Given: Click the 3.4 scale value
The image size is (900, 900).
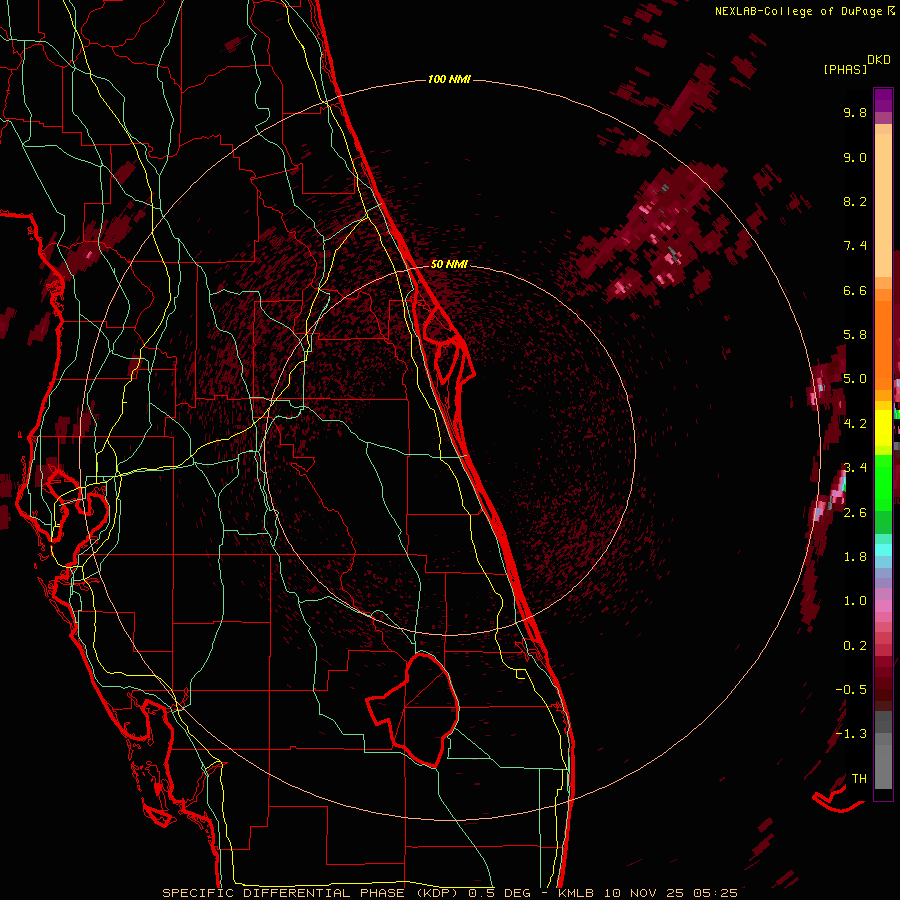Looking at the screenshot, I should (x=855, y=468).
